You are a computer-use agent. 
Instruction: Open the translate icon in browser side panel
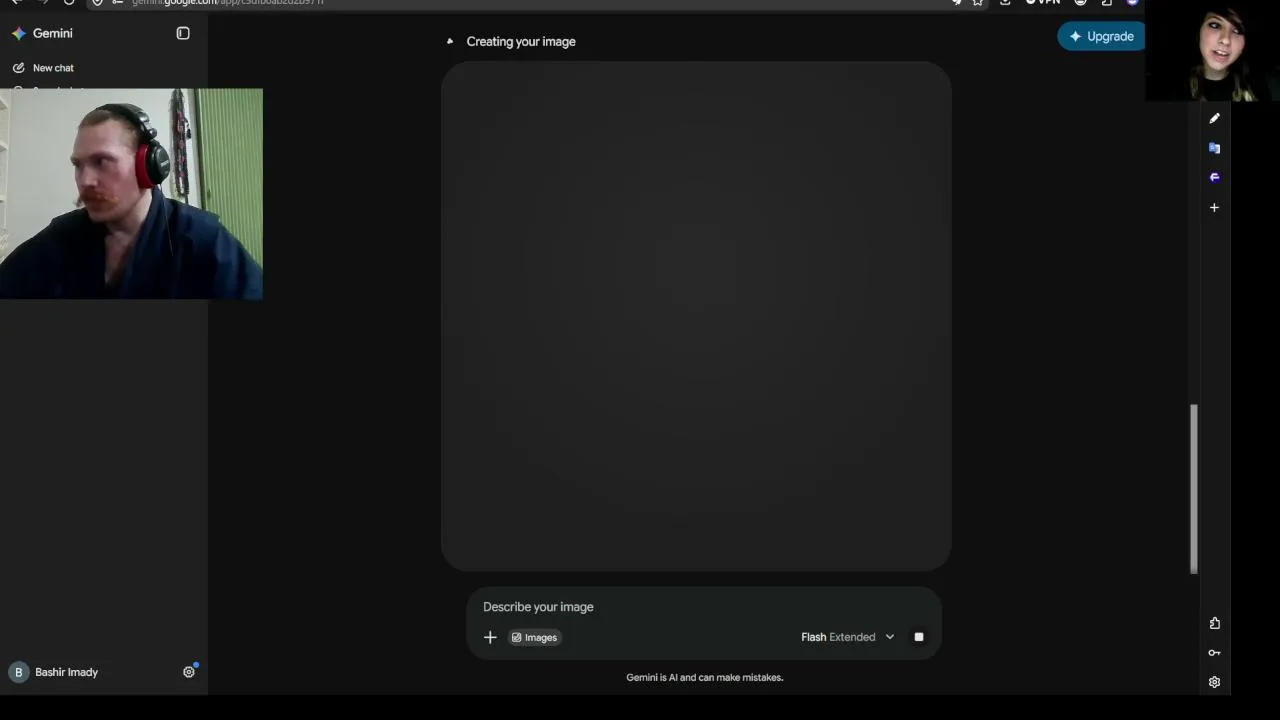(x=1214, y=148)
